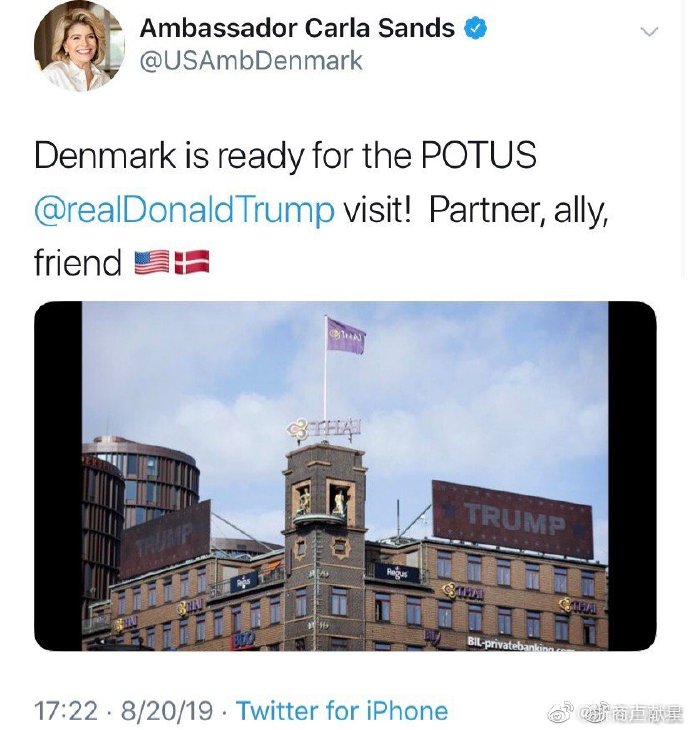This screenshot has height=730, width=690.
Task: Click the Weibo watermark username text
Action: coord(629,712)
